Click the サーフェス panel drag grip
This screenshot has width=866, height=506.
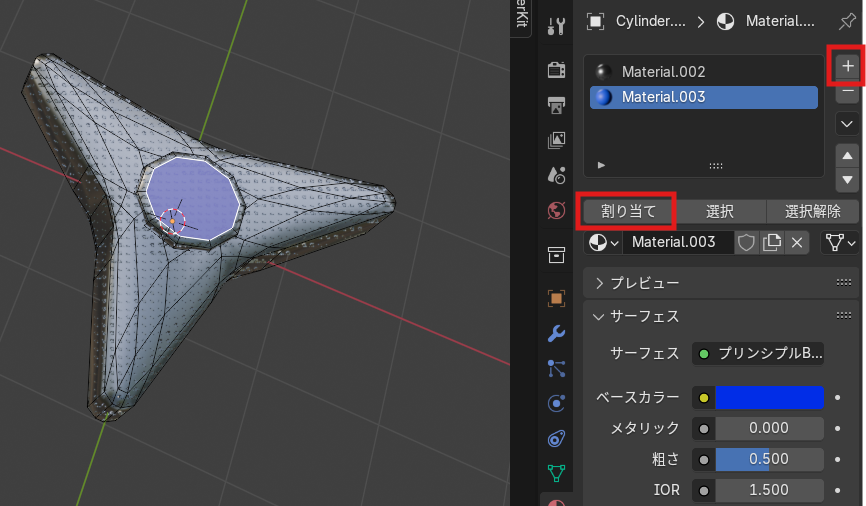tap(843, 316)
